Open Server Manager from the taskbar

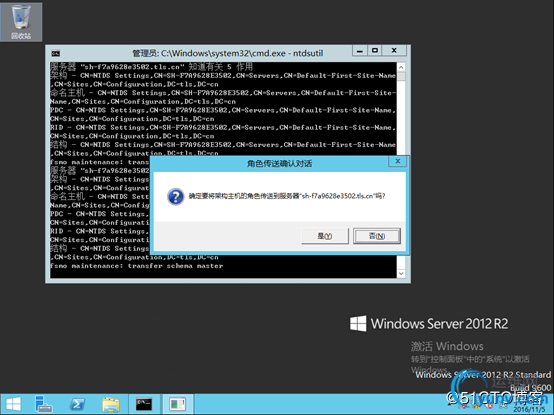coord(44,404)
